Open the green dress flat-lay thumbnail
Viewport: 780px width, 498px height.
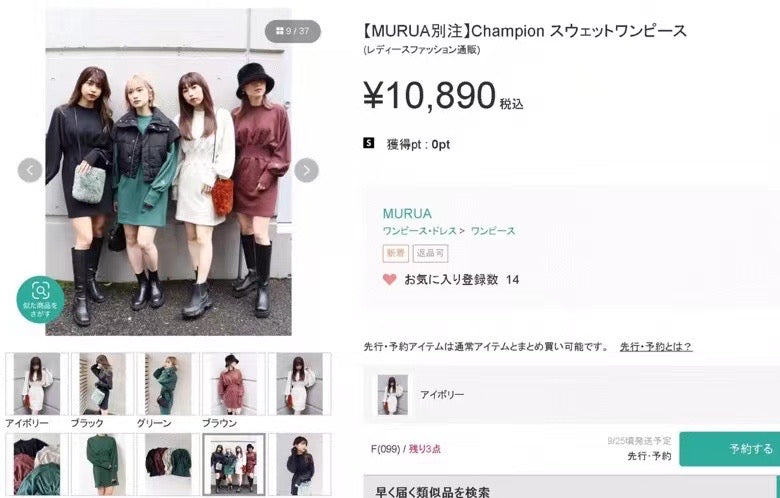(x=102, y=464)
